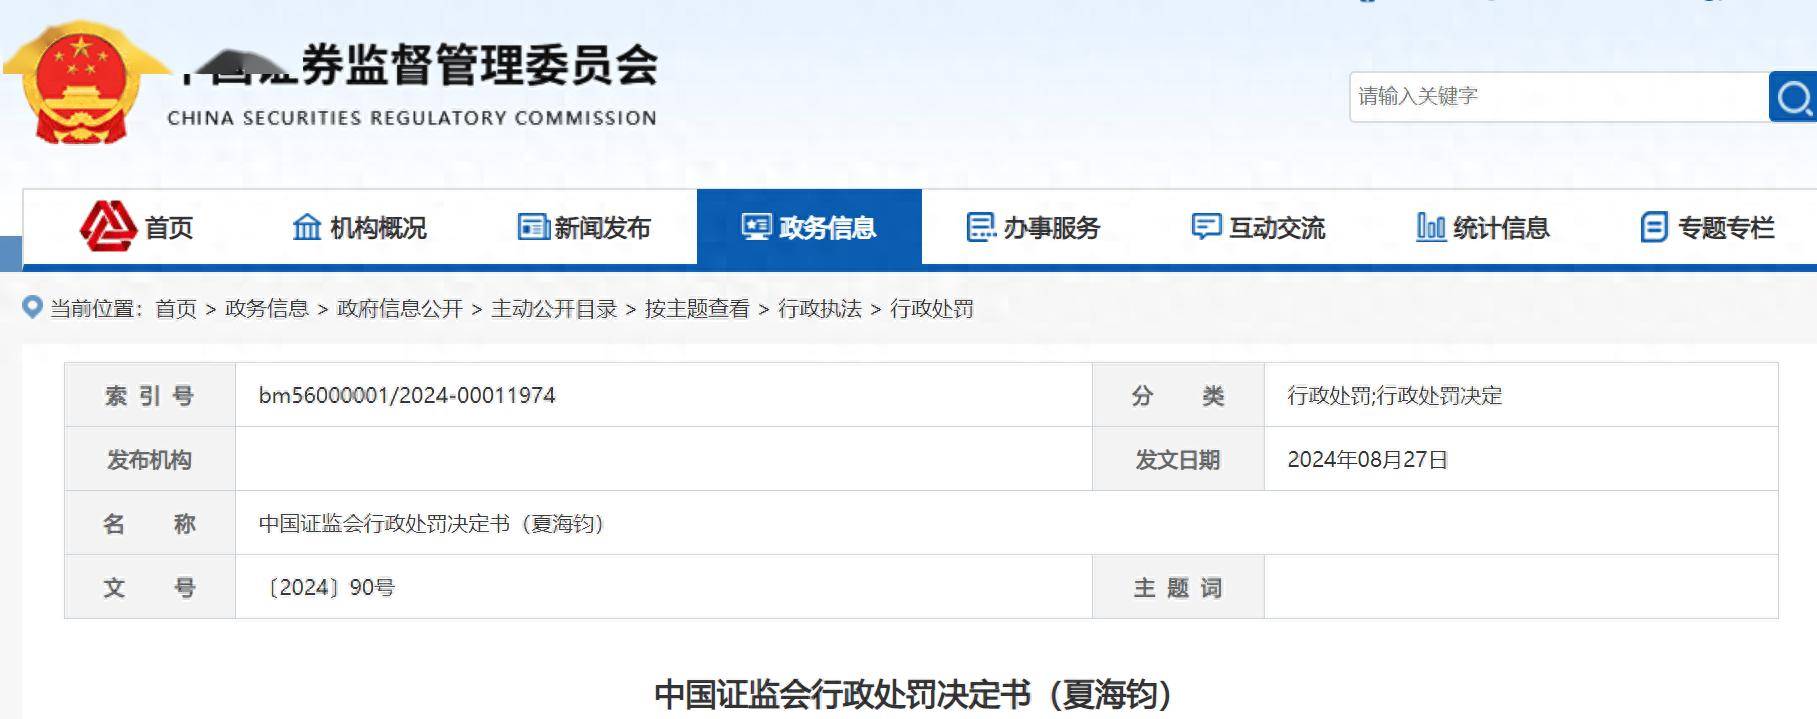Image resolution: width=1817 pixels, height=719 pixels.
Task: Click the red triangle icon beside 首页
Action: pos(108,226)
